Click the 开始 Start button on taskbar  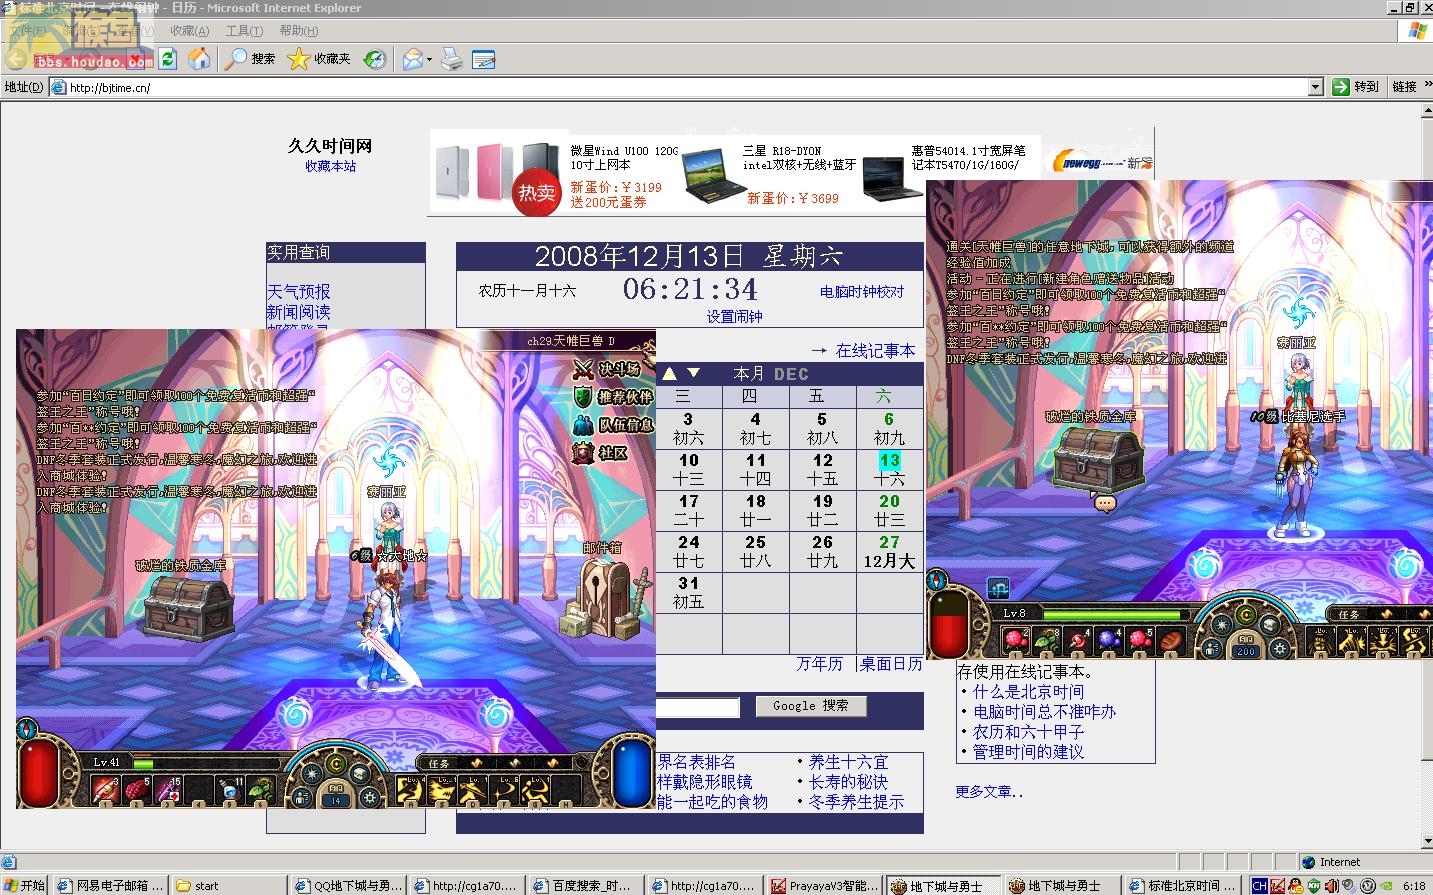24,886
